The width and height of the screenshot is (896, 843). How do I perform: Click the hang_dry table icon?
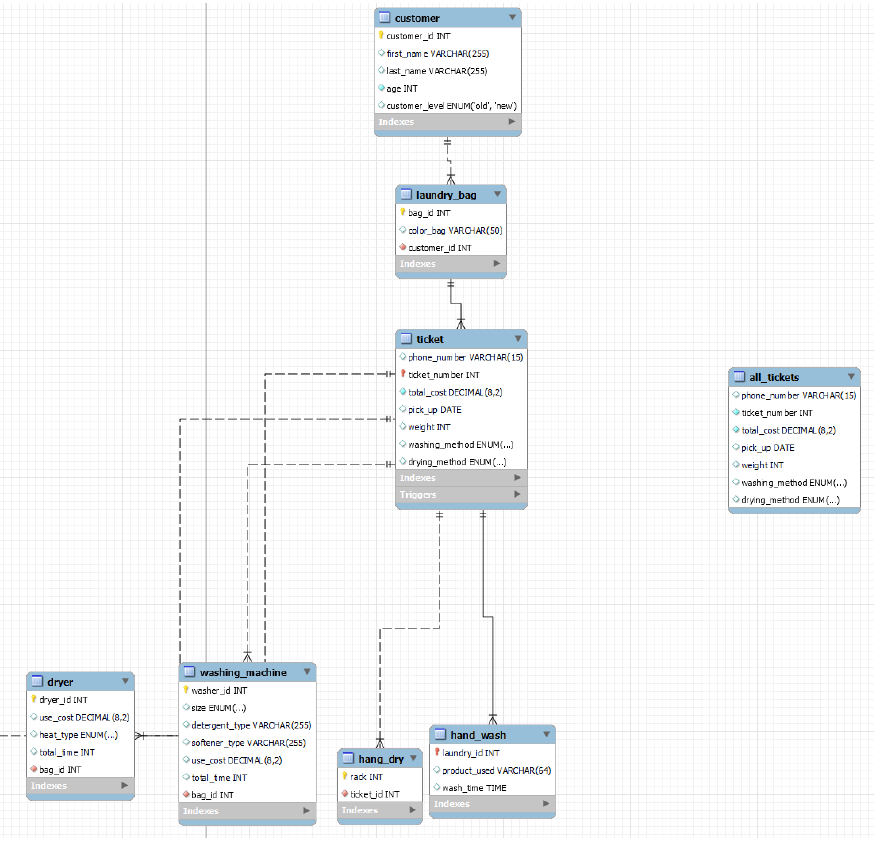click(x=347, y=759)
